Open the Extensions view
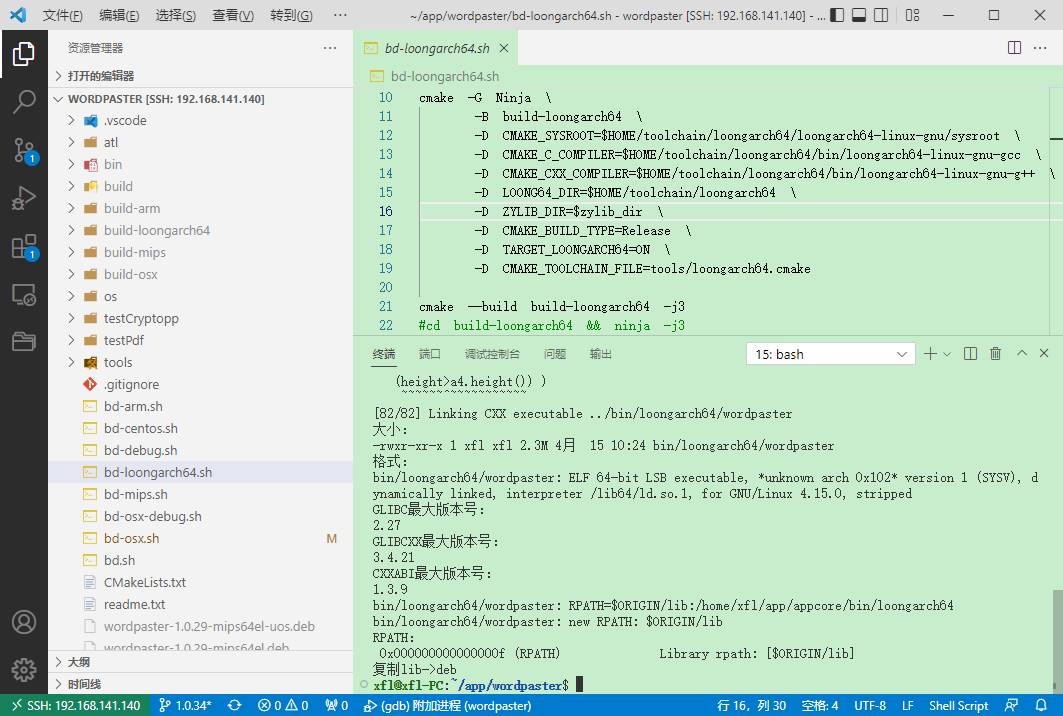This screenshot has height=716, width=1063. [x=24, y=247]
